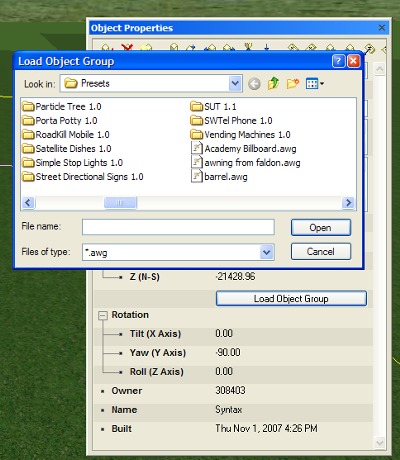This screenshot has width=400, height=460.
Task: Create new folder icon in dialog toolbar
Action: click(293, 83)
